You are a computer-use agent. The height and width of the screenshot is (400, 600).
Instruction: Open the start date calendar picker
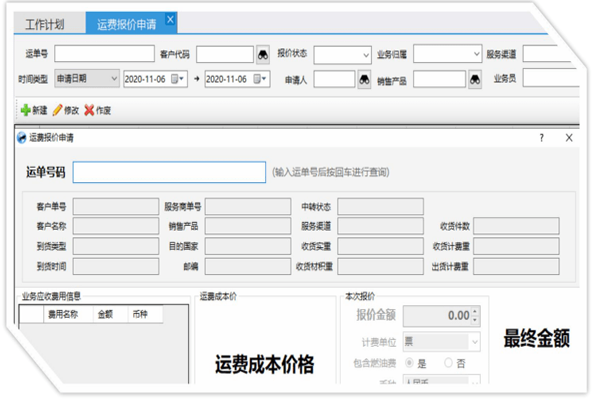(182, 78)
